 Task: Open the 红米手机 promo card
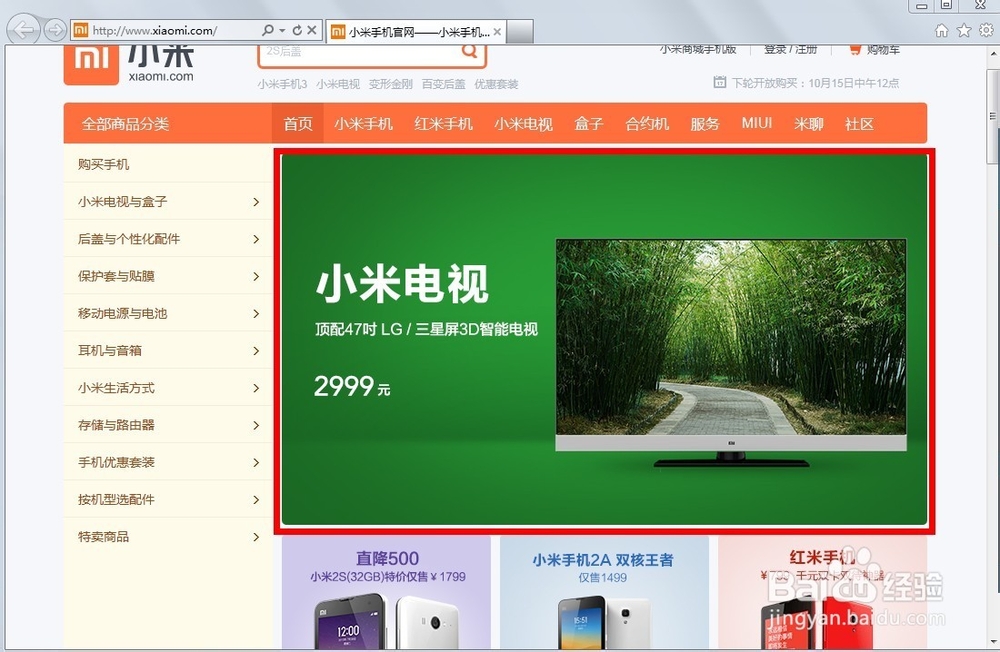(x=822, y=593)
